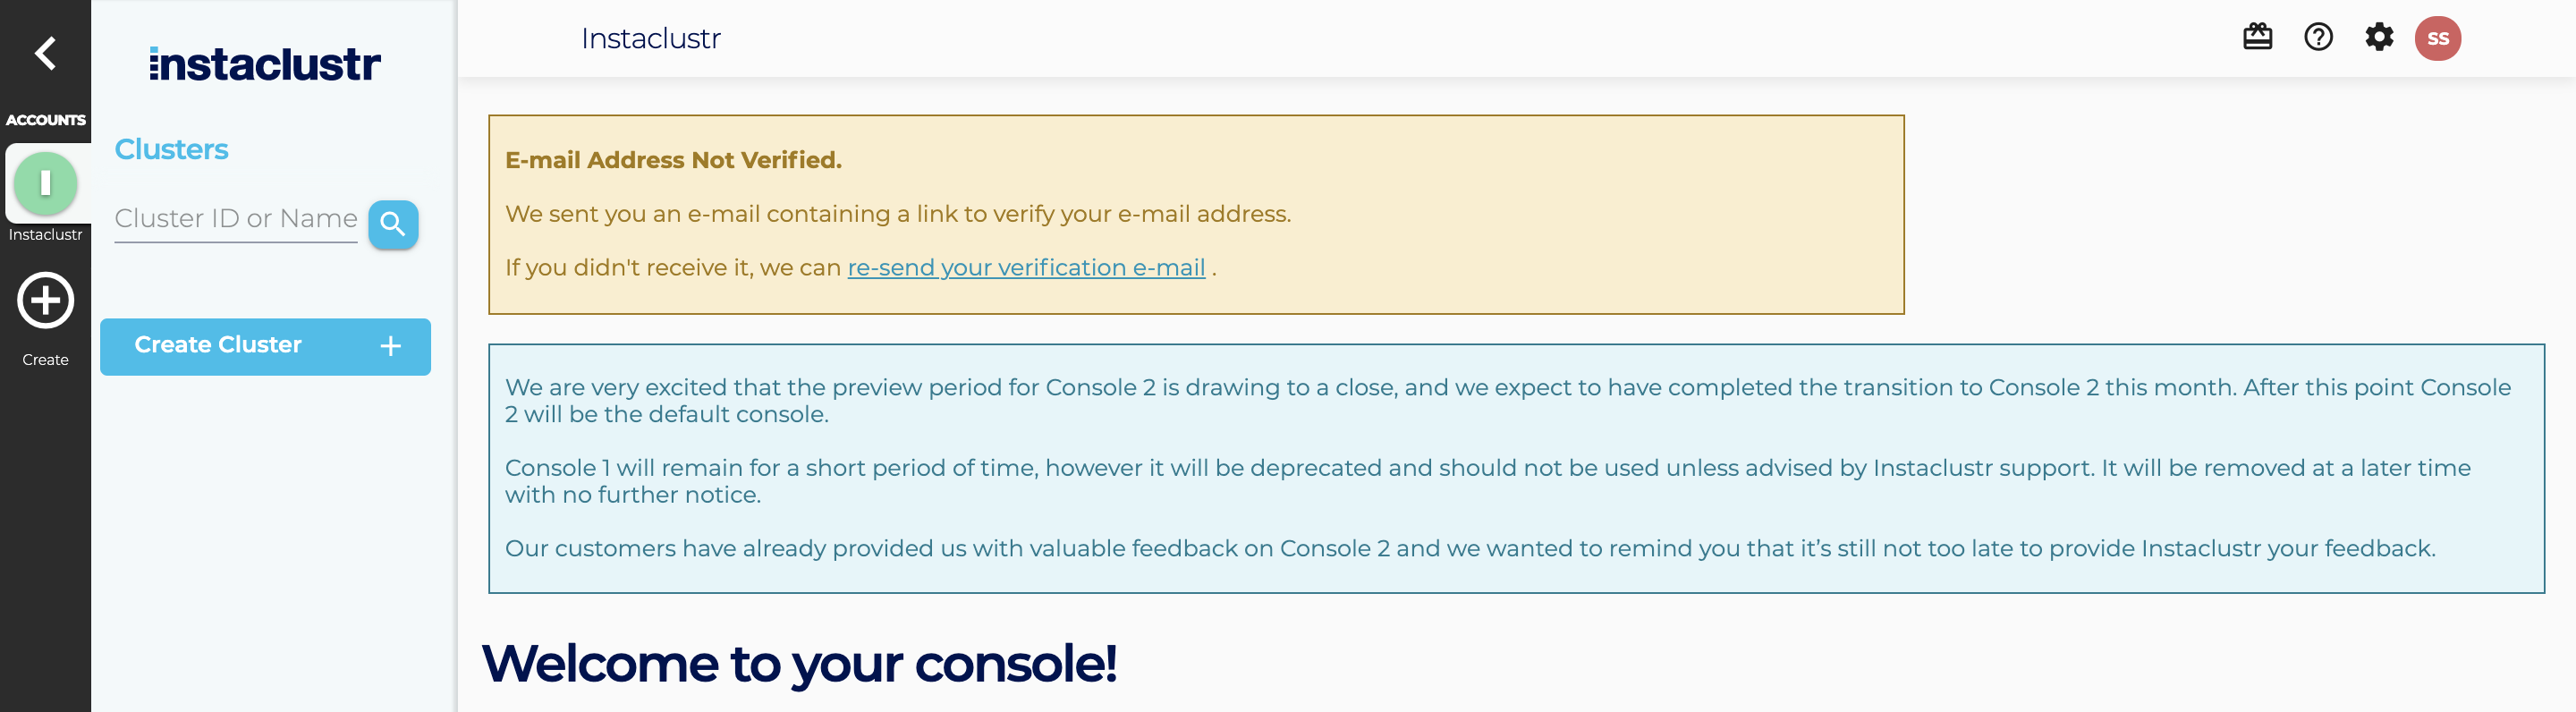The image size is (2576, 712).
Task: Collapse the accounts sidebar with back chevron
Action: [x=45, y=53]
